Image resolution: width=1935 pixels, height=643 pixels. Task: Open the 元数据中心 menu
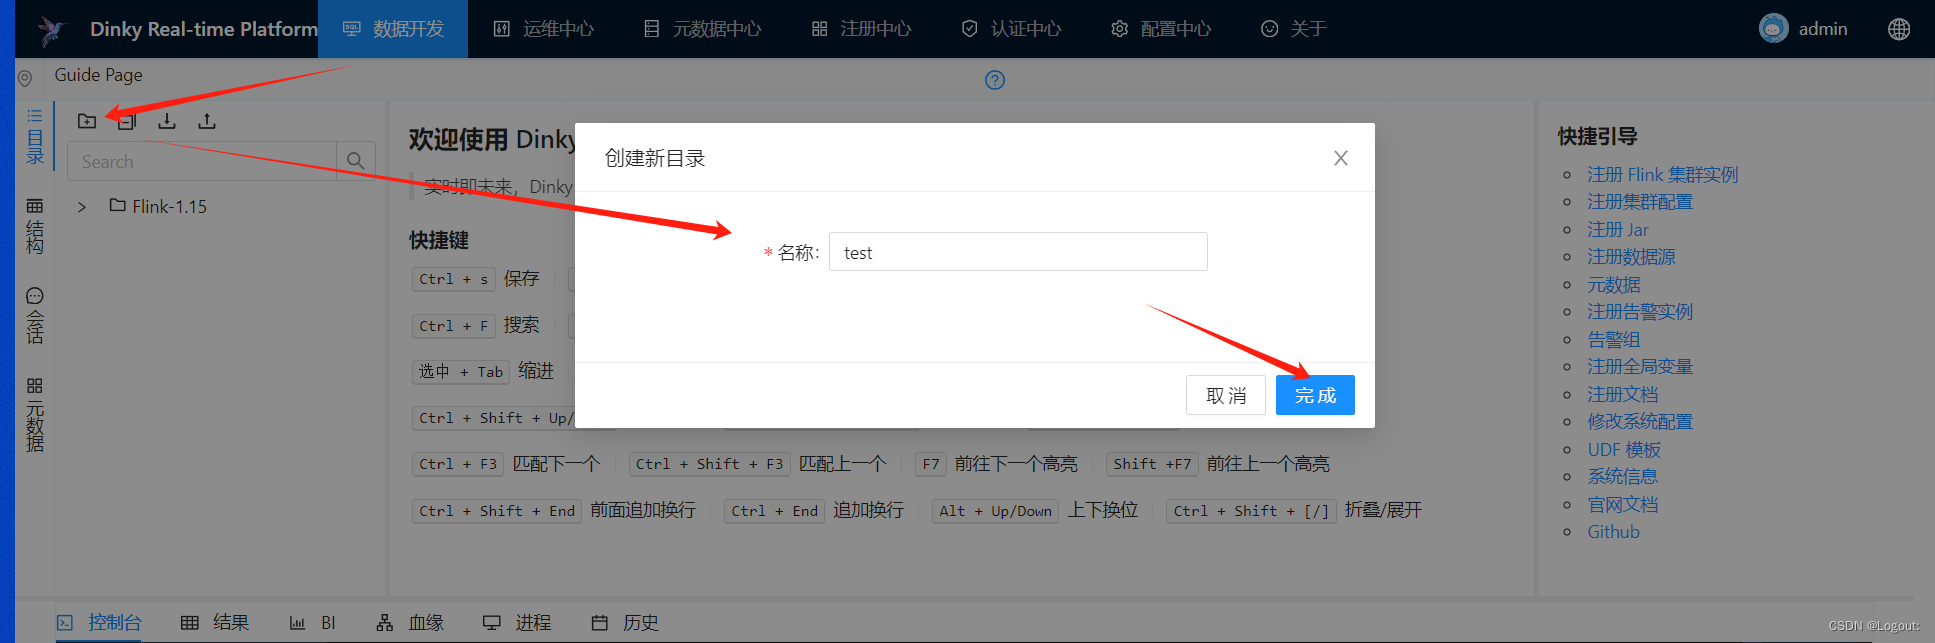coord(702,29)
